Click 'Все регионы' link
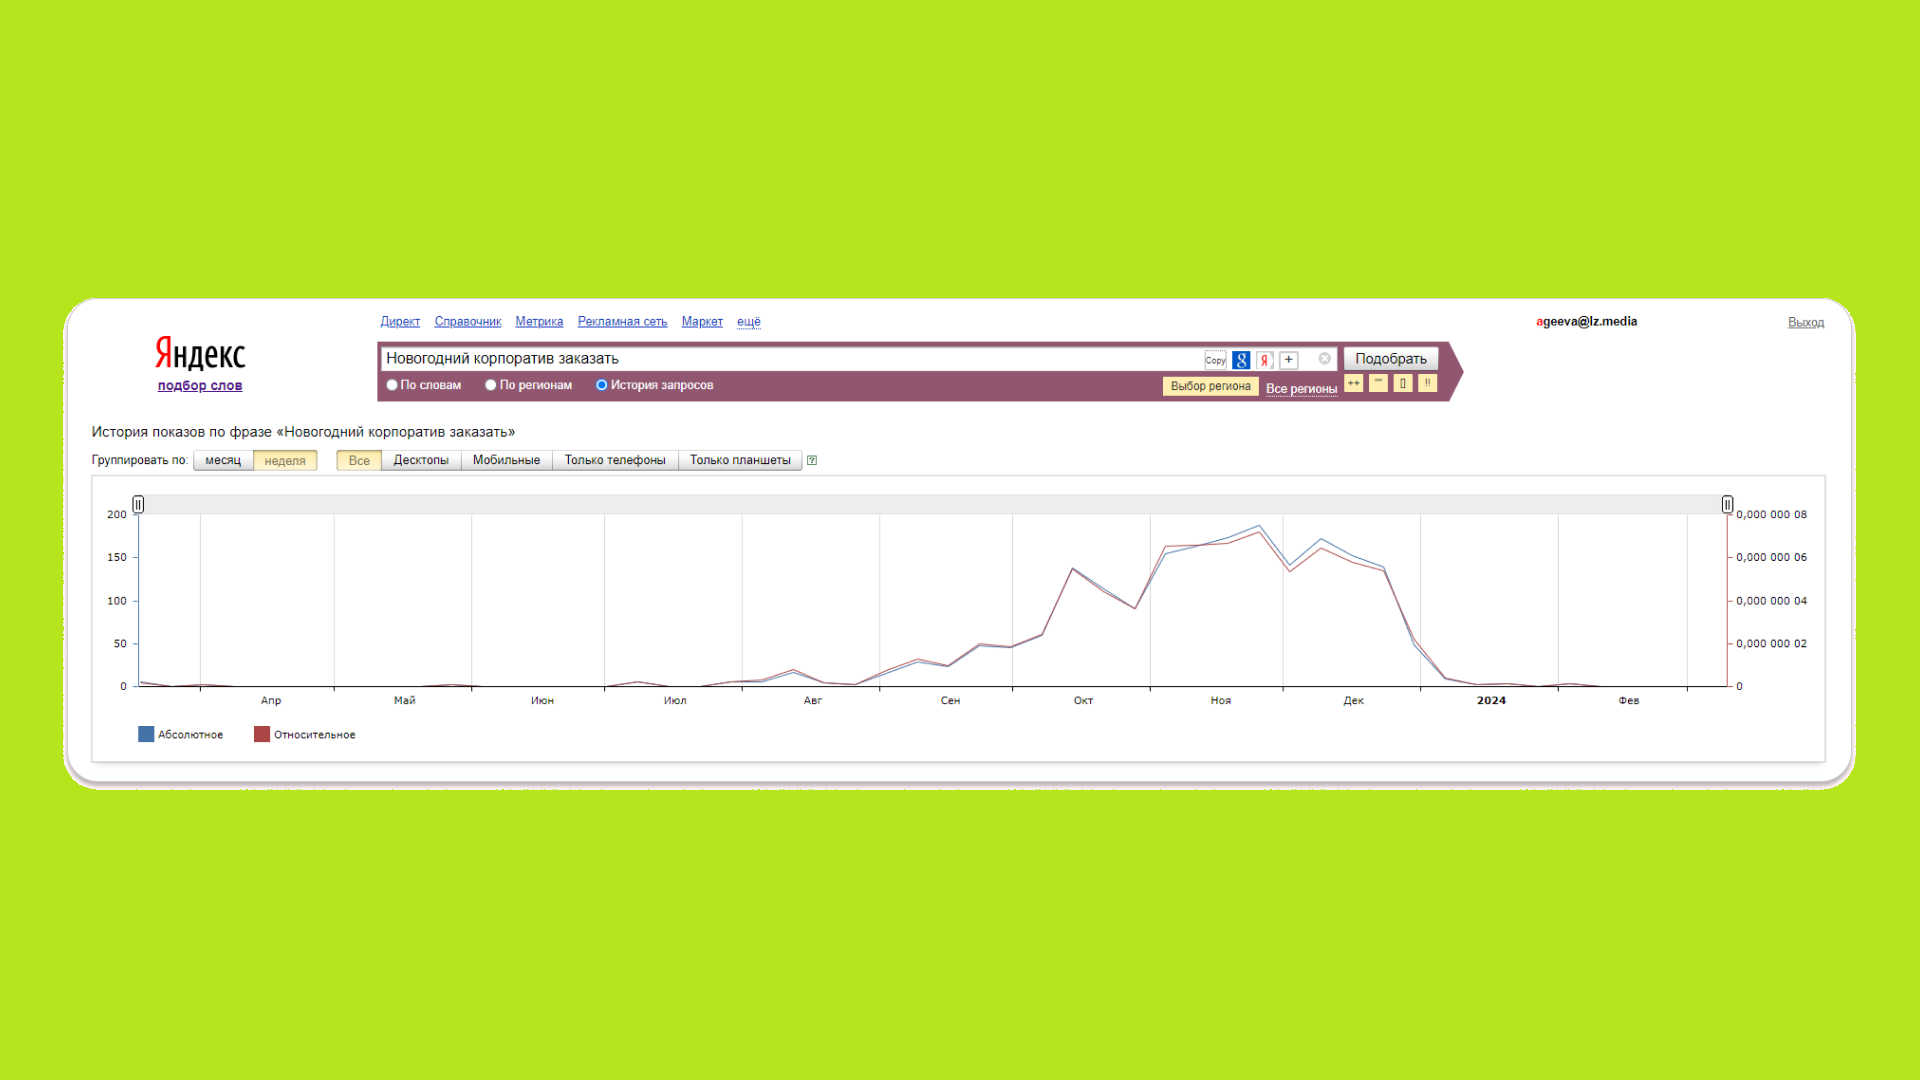1920x1080 pixels. tap(1301, 389)
